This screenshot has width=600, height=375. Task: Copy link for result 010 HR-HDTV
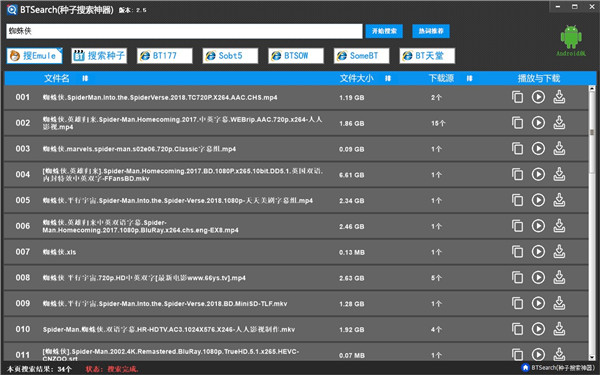[x=517, y=329]
